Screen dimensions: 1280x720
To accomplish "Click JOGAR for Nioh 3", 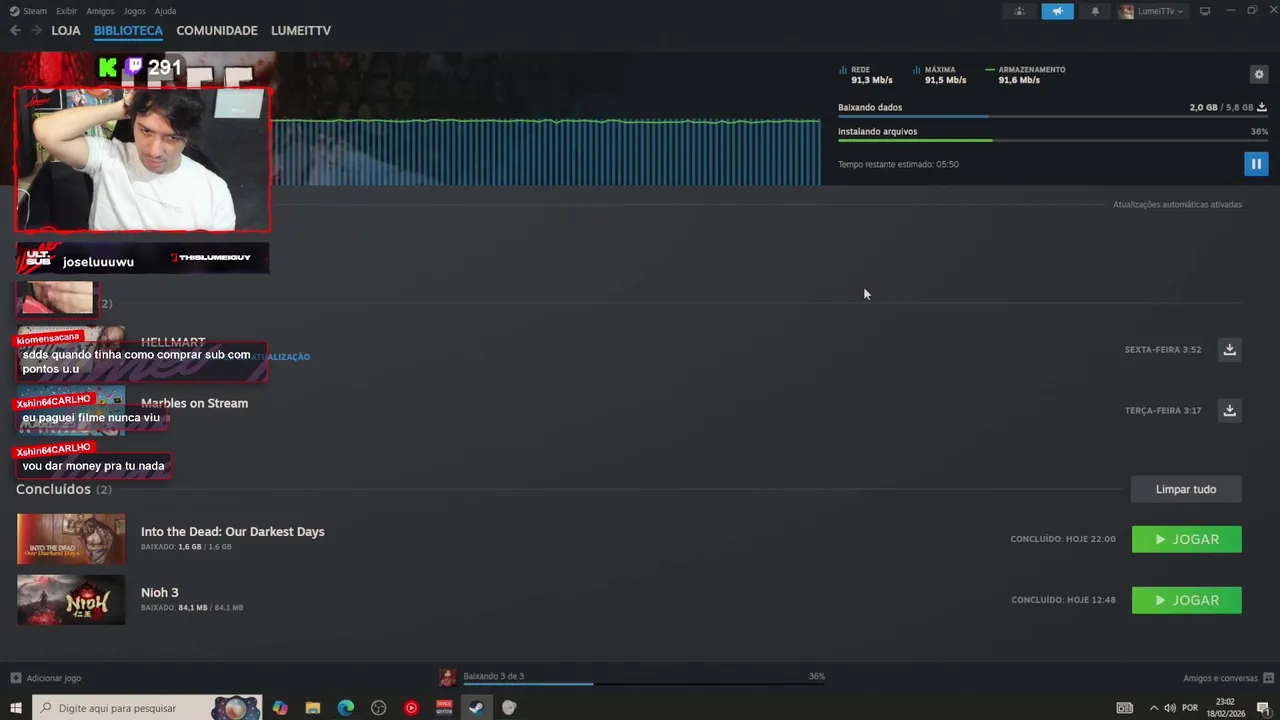I will point(1187,600).
